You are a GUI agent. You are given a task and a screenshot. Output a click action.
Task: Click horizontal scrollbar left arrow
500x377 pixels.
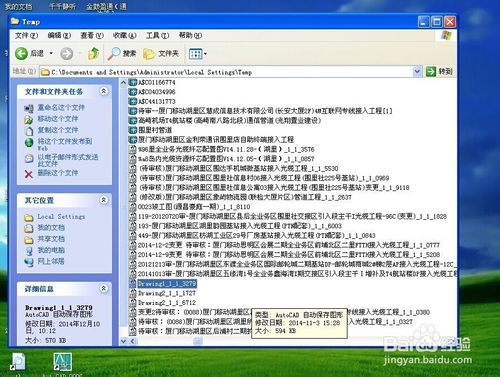tap(133, 341)
